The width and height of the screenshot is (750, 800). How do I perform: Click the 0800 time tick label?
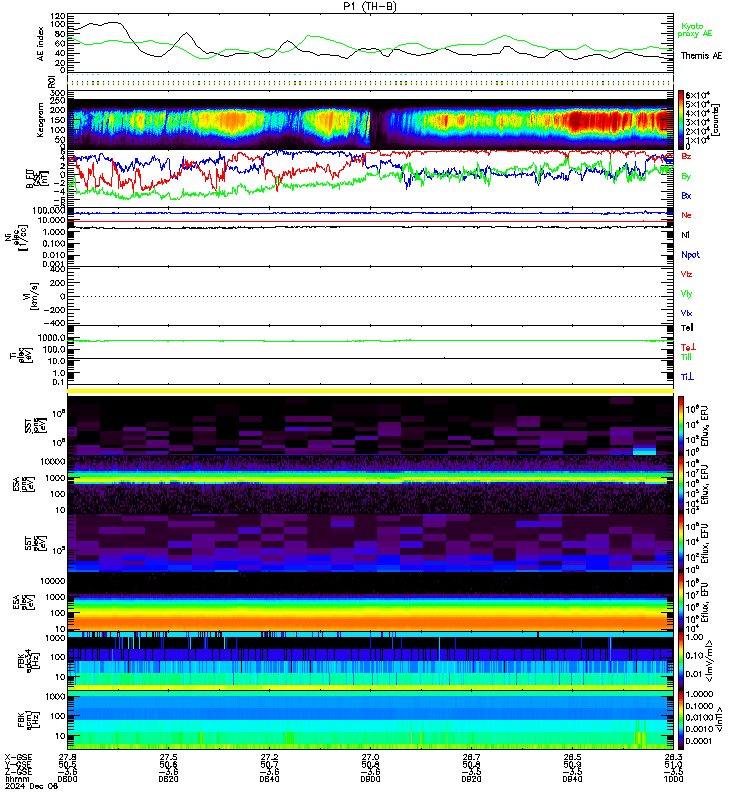coord(67,779)
